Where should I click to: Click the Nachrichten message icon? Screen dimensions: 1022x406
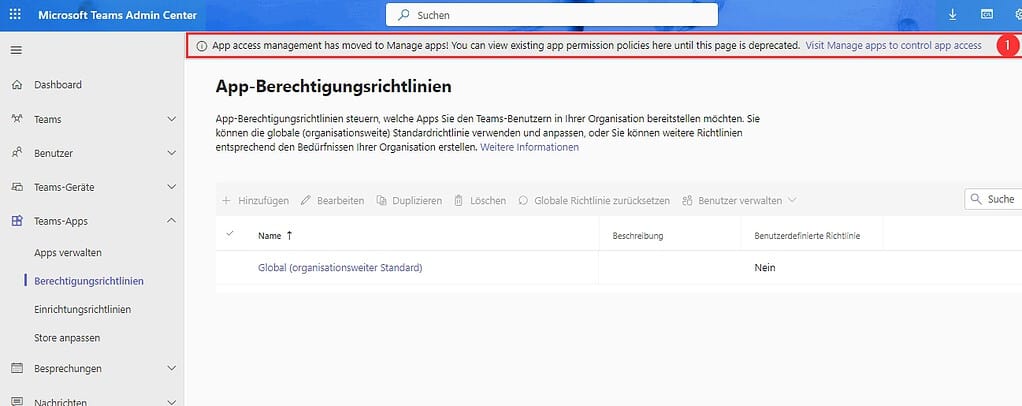[18, 402]
